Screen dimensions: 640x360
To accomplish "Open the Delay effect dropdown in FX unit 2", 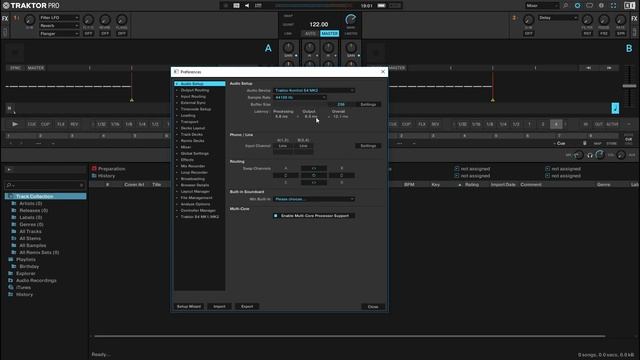I will pos(558,18).
